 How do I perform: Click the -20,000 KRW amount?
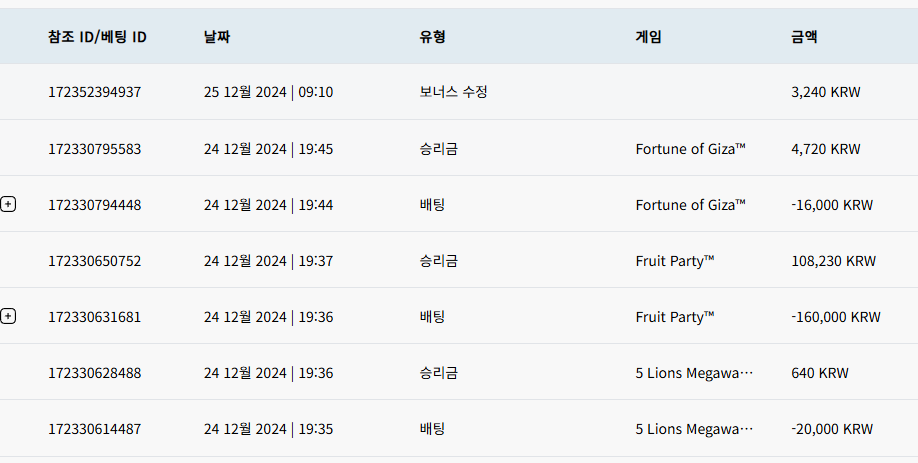pos(831,429)
